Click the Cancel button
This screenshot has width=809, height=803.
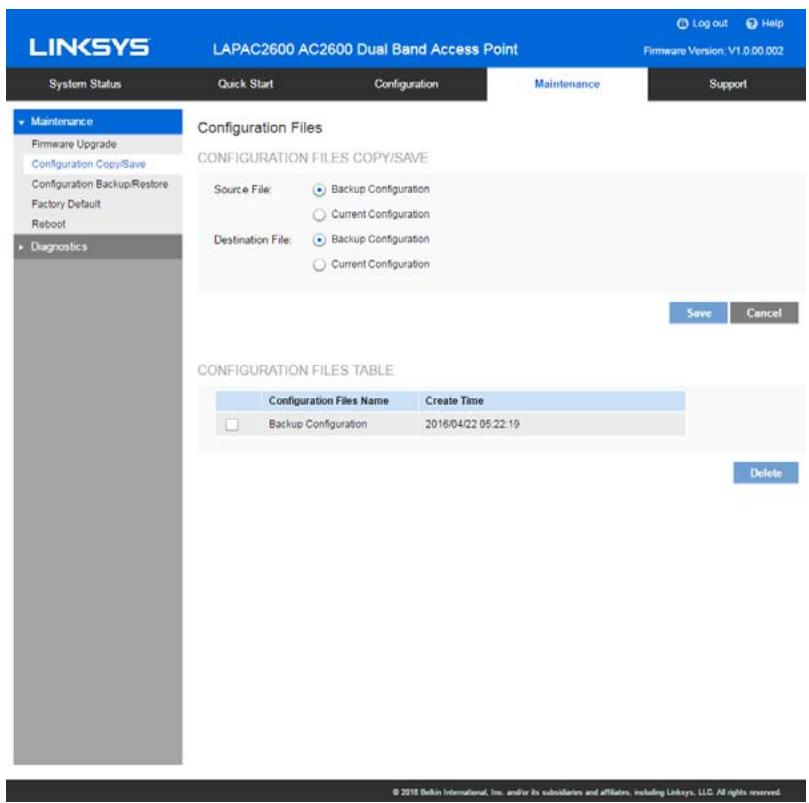[x=764, y=313]
